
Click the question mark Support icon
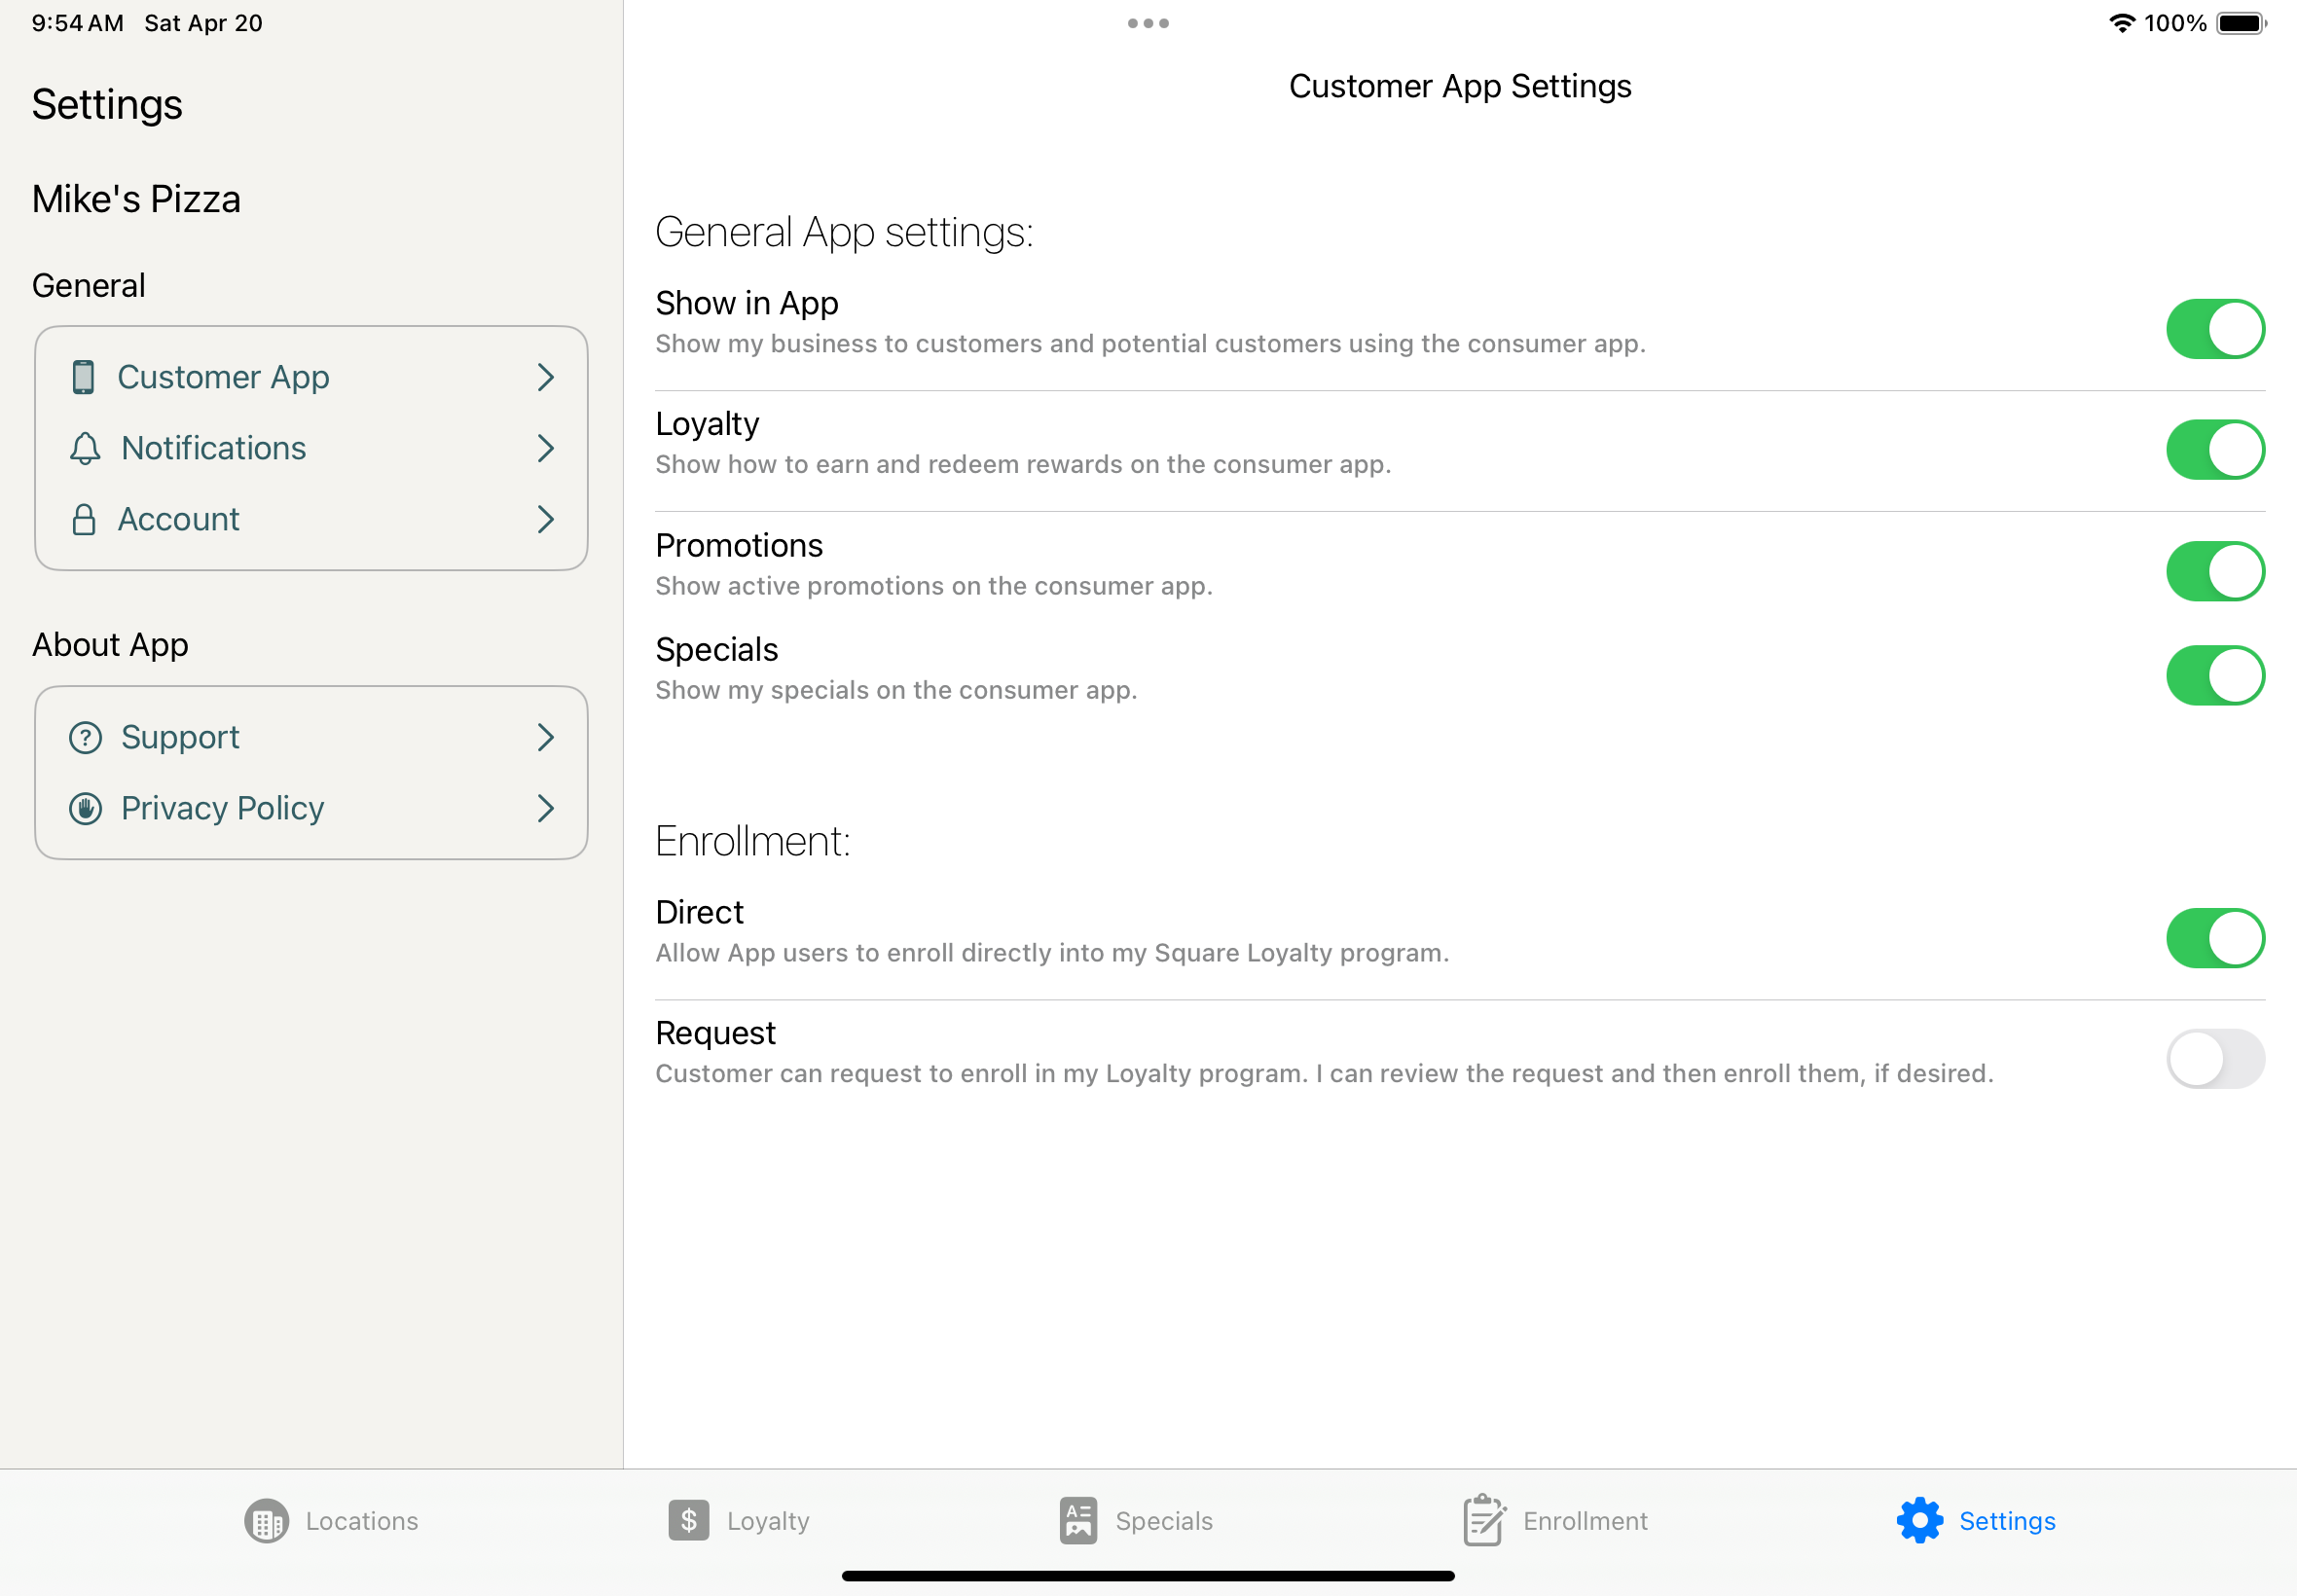pyautogui.click(x=85, y=737)
